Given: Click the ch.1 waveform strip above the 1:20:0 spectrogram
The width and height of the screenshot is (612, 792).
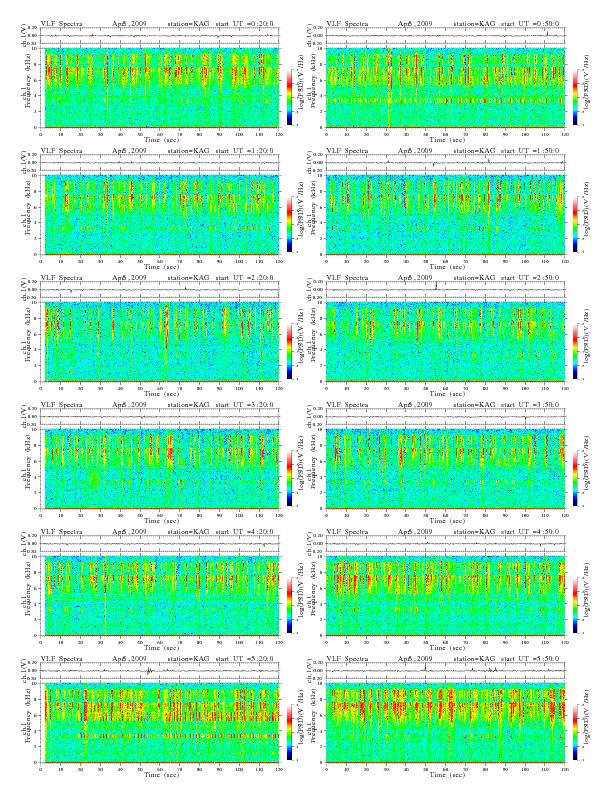Looking at the screenshot, I should [x=160, y=163].
